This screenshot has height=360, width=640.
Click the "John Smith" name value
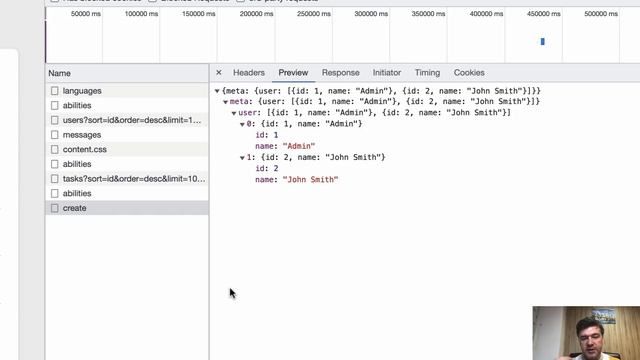point(310,180)
